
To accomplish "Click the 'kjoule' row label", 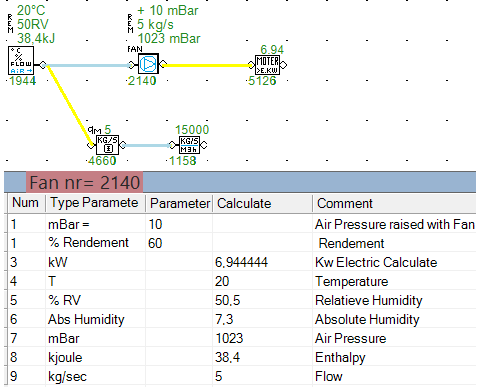I will 65,357.
